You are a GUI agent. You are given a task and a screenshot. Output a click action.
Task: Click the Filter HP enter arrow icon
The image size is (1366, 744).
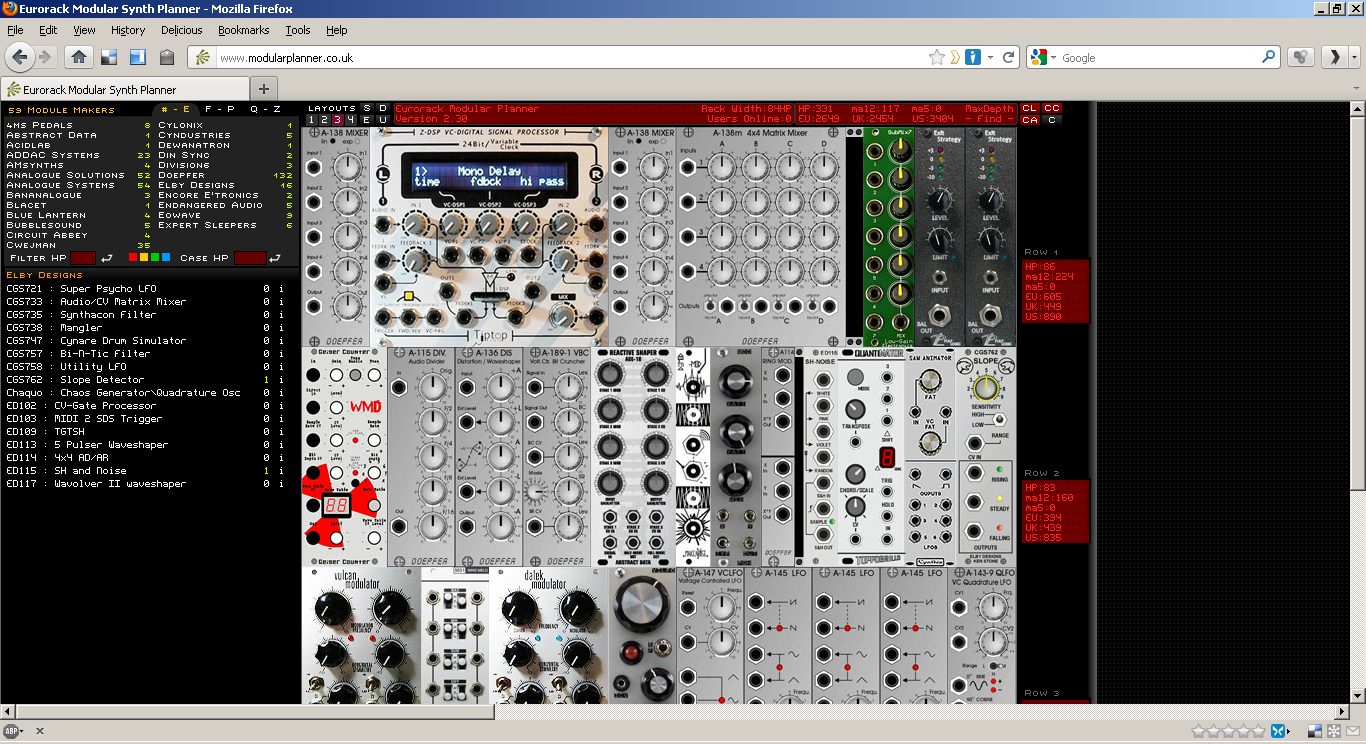(x=107, y=258)
